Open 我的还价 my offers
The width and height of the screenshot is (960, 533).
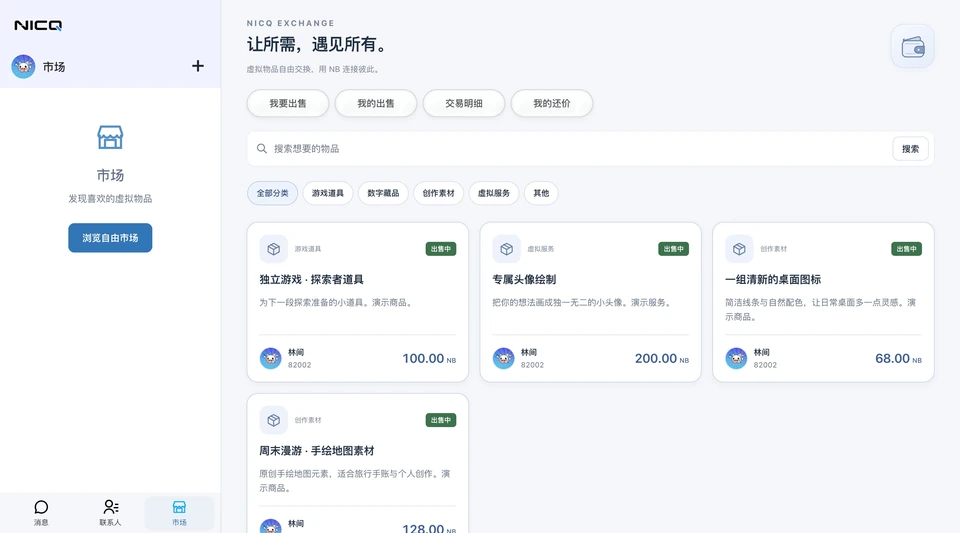click(552, 103)
